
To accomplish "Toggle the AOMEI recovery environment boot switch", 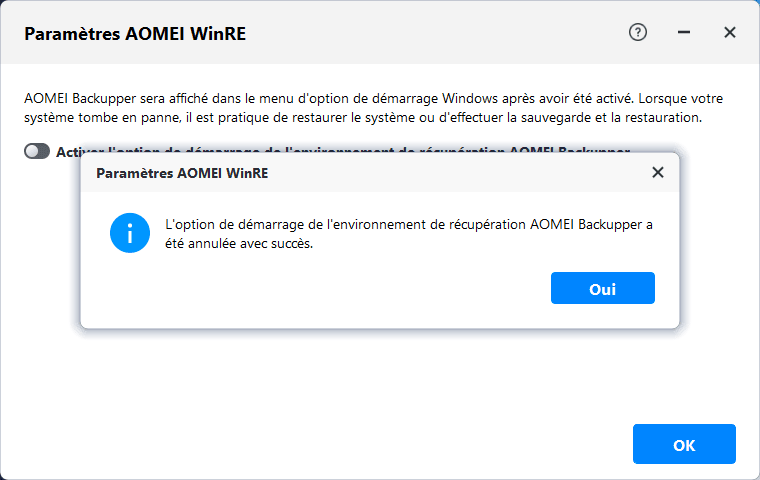I will (x=37, y=151).
